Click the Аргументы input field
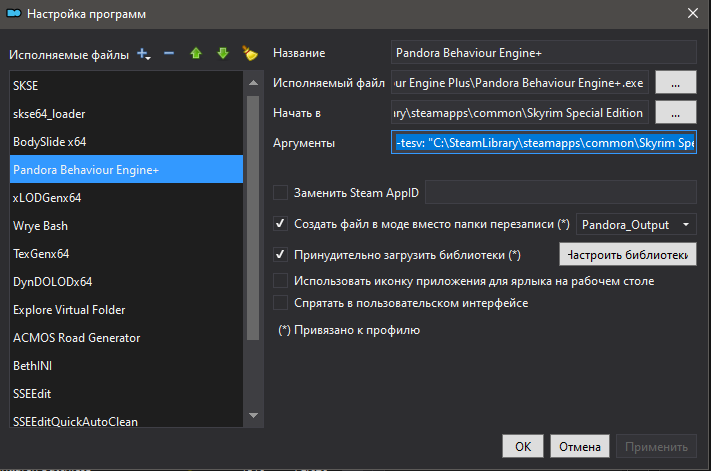The image size is (711, 471). pyautogui.click(x=544, y=143)
